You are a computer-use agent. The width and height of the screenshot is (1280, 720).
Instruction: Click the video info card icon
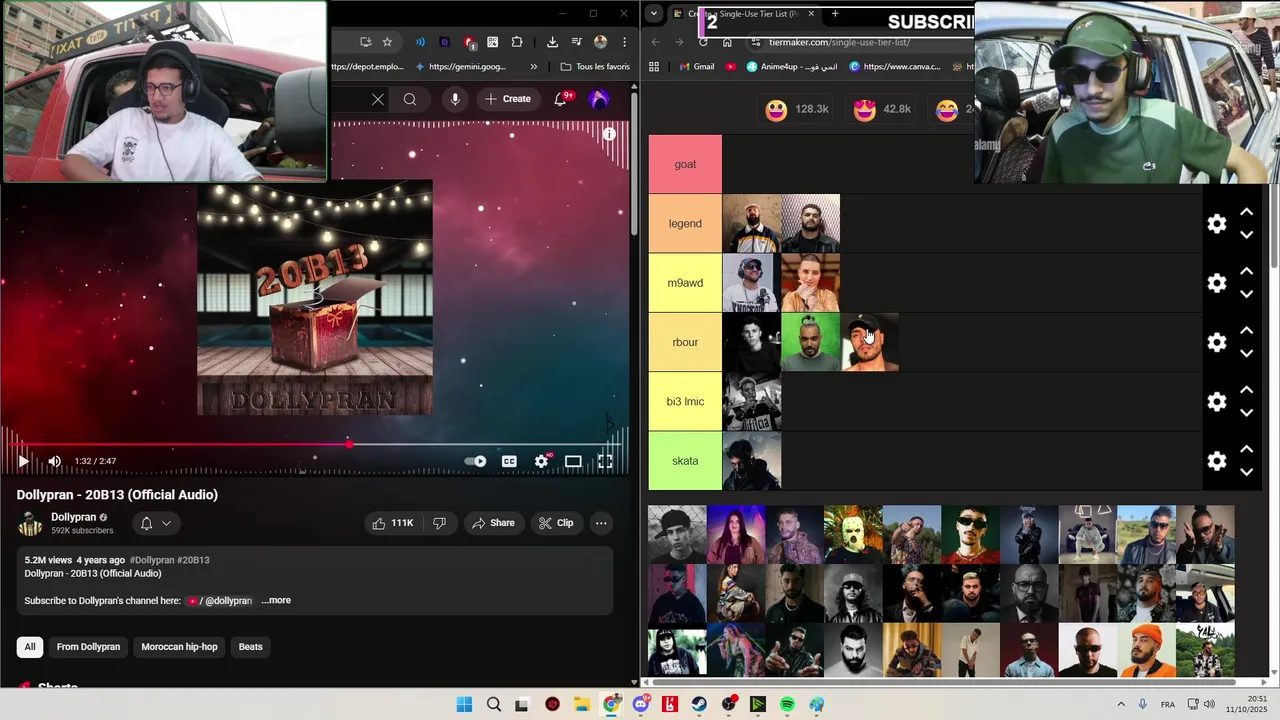pyautogui.click(x=609, y=134)
